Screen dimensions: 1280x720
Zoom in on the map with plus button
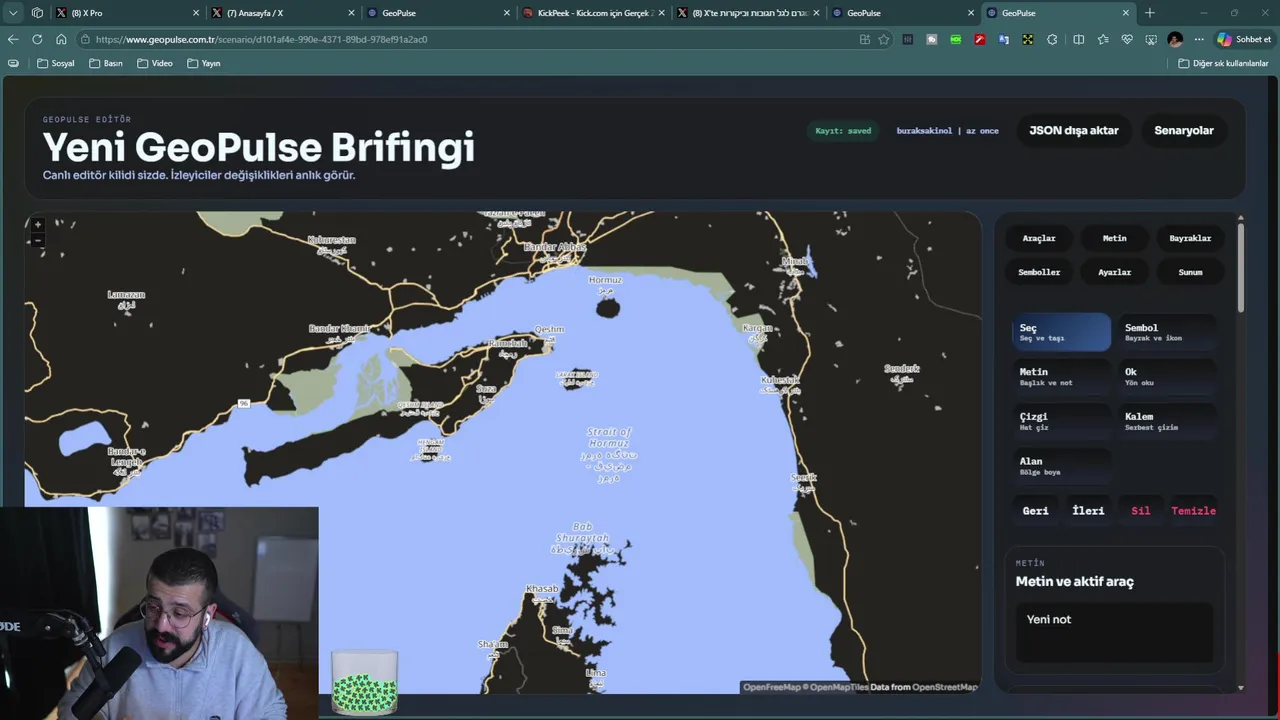[38, 225]
